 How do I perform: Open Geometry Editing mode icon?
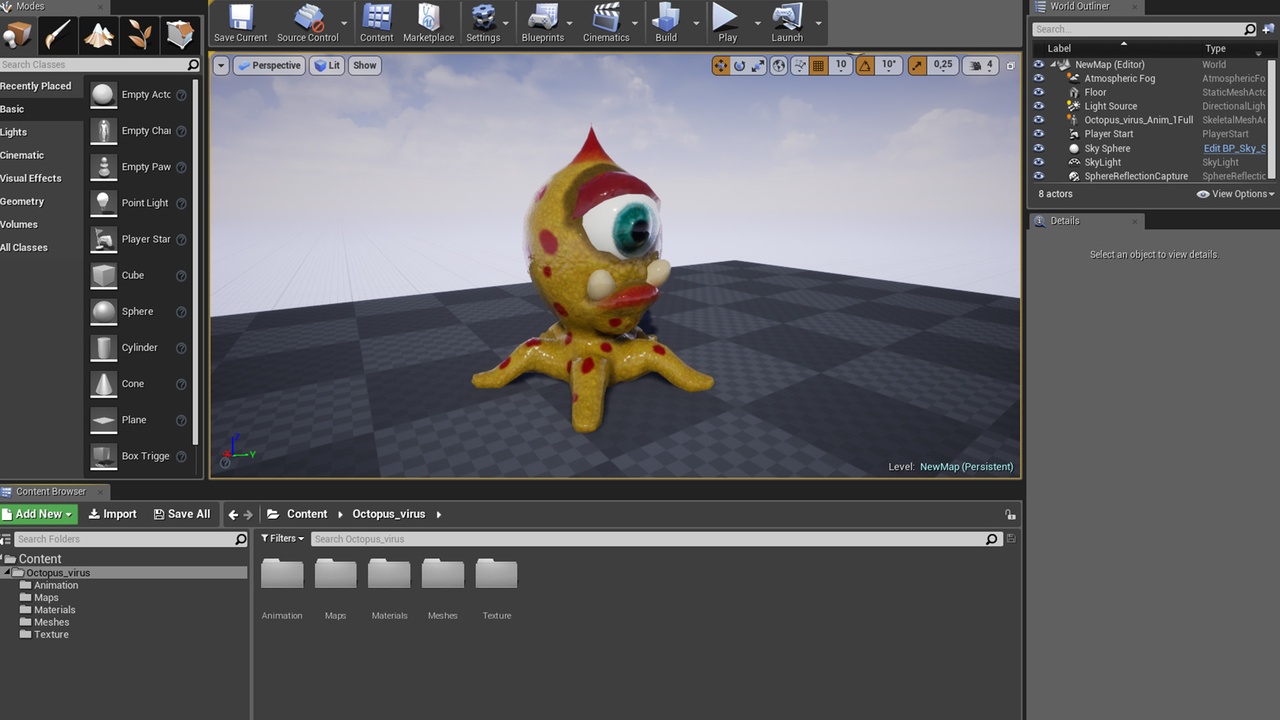click(180, 35)
